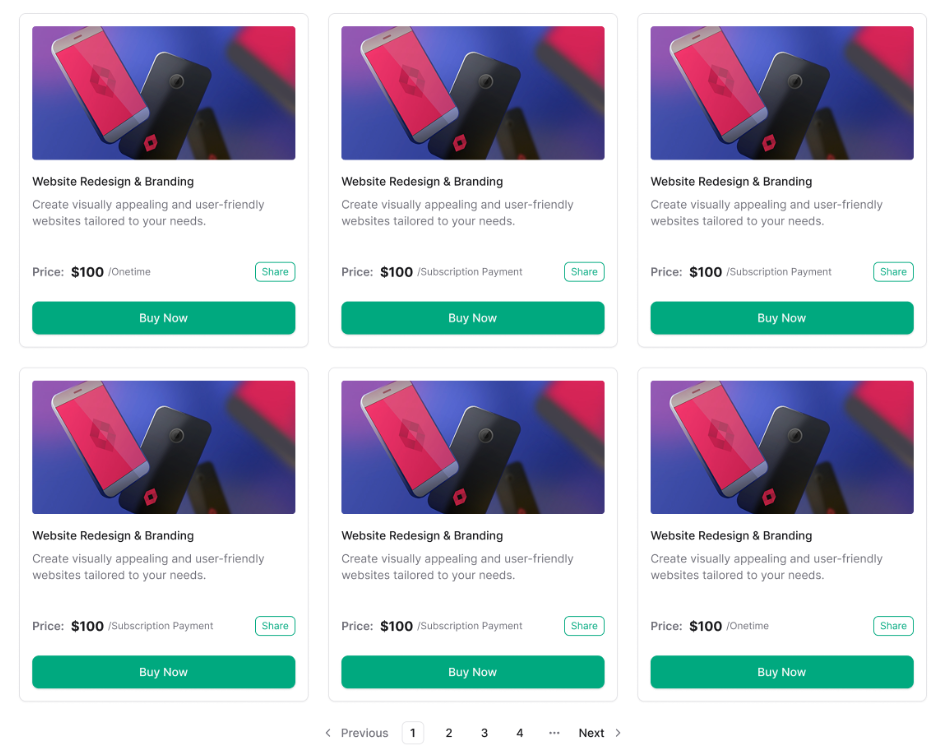Share the top-left Onetime card
Screen dimensions: 952x750
(275, 272)
